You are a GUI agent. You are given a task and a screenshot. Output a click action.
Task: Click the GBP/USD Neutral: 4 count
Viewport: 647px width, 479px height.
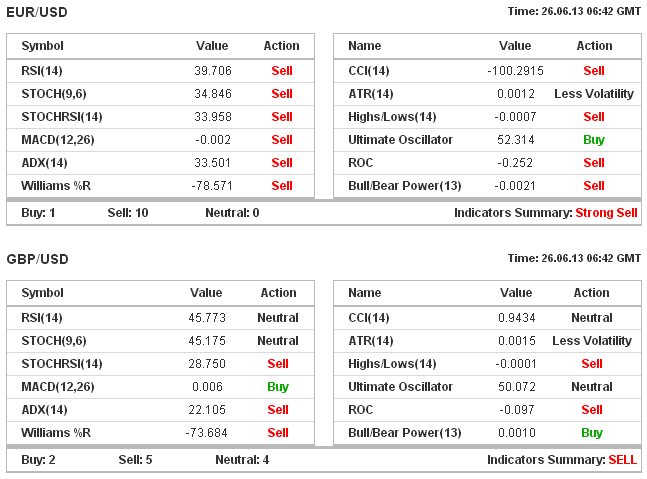point(242,460)
